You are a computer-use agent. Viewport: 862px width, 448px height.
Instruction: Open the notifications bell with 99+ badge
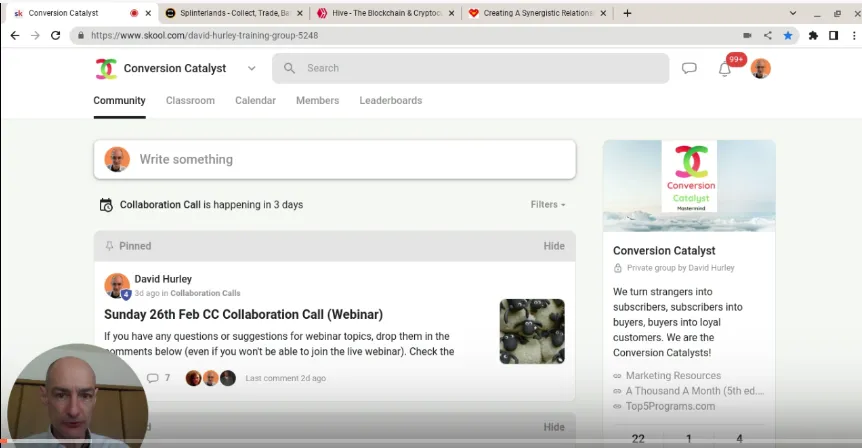coord(725,69)
